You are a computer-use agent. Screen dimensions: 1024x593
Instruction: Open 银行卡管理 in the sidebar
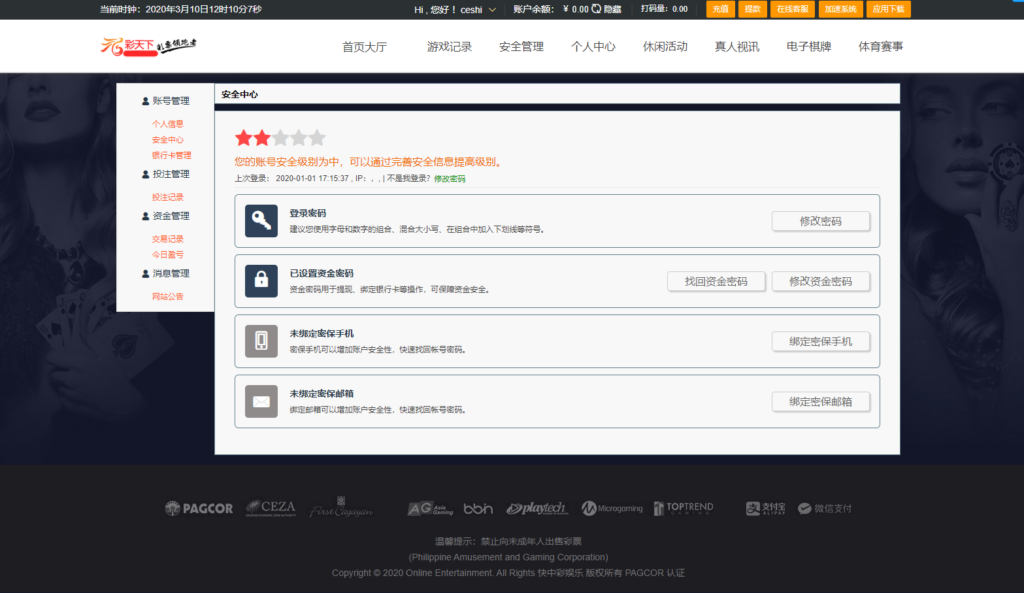pos(171,156)
